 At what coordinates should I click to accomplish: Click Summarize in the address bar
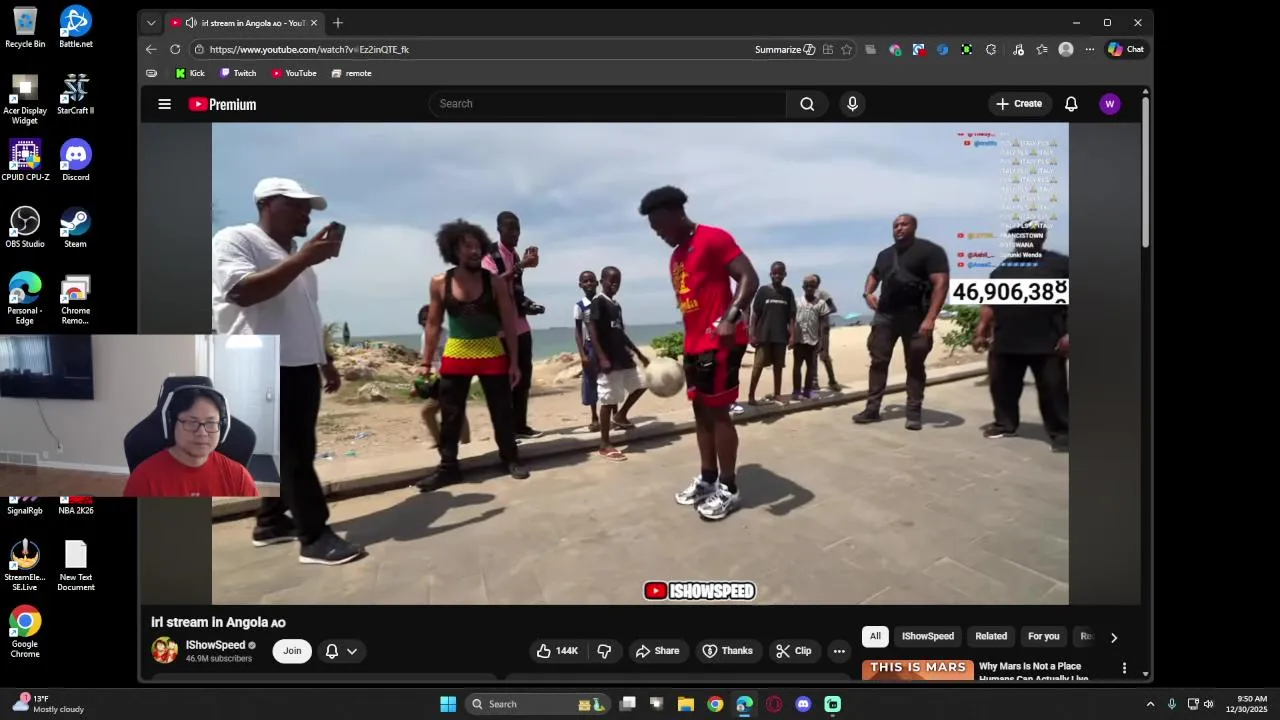pyautogui.click(x=785, y=49)
